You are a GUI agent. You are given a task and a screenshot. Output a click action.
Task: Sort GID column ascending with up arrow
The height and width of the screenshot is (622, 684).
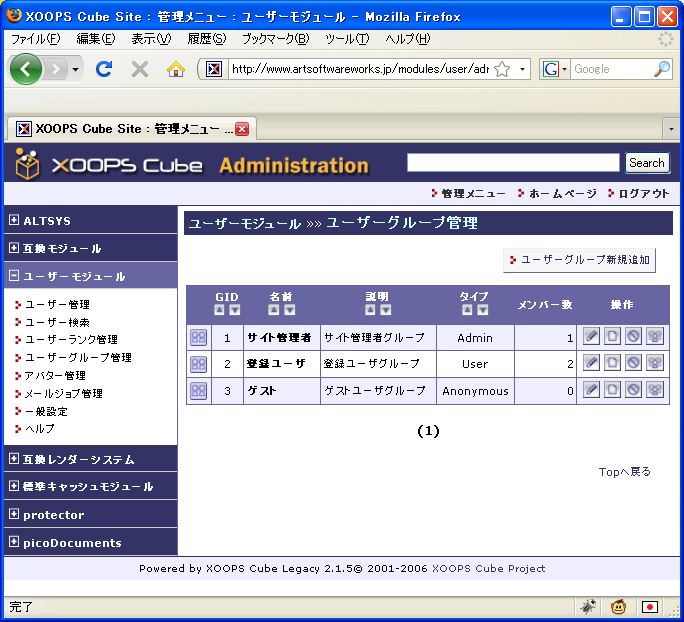[220, 310]
